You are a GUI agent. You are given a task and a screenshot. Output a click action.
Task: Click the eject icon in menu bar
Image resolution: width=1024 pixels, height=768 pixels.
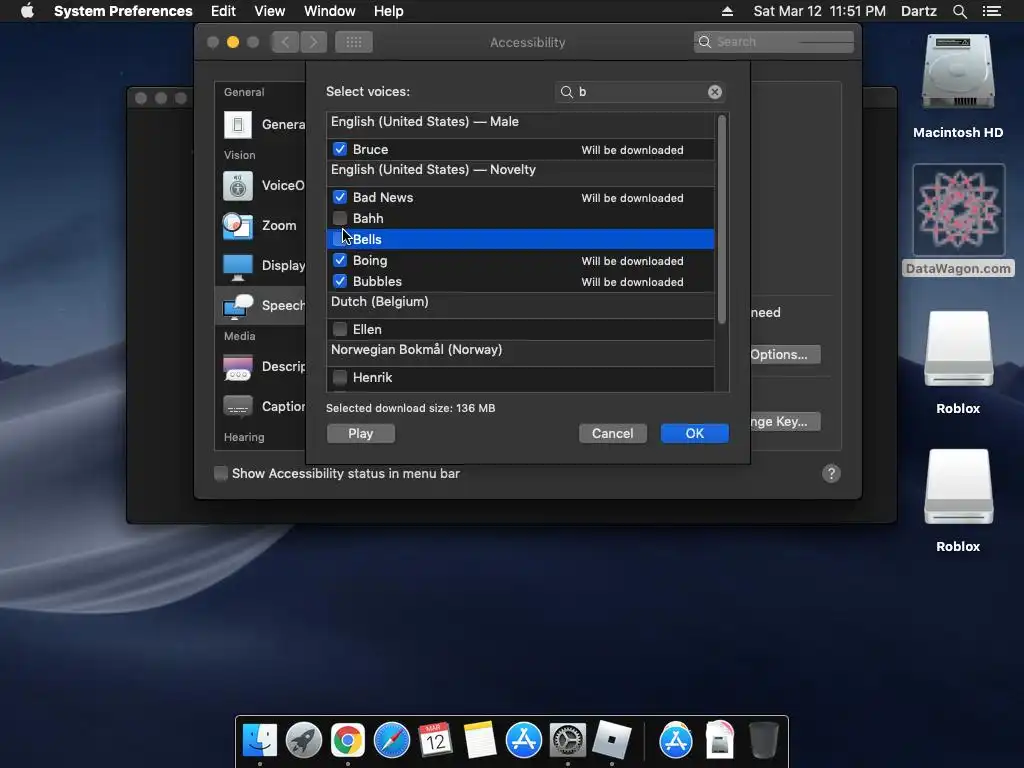tap(727, 11)
